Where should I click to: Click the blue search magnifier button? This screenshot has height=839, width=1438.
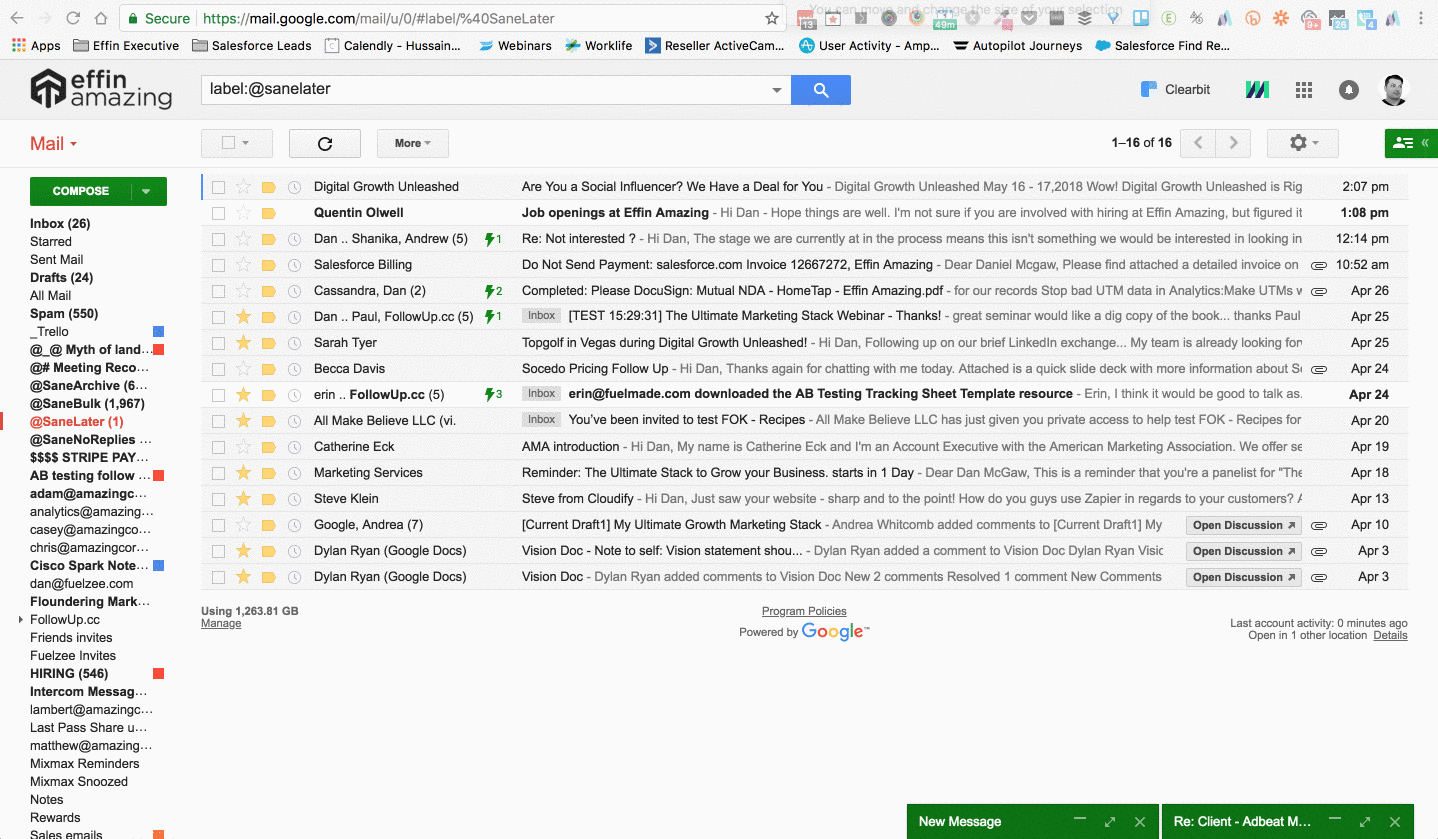click(820, 90)
